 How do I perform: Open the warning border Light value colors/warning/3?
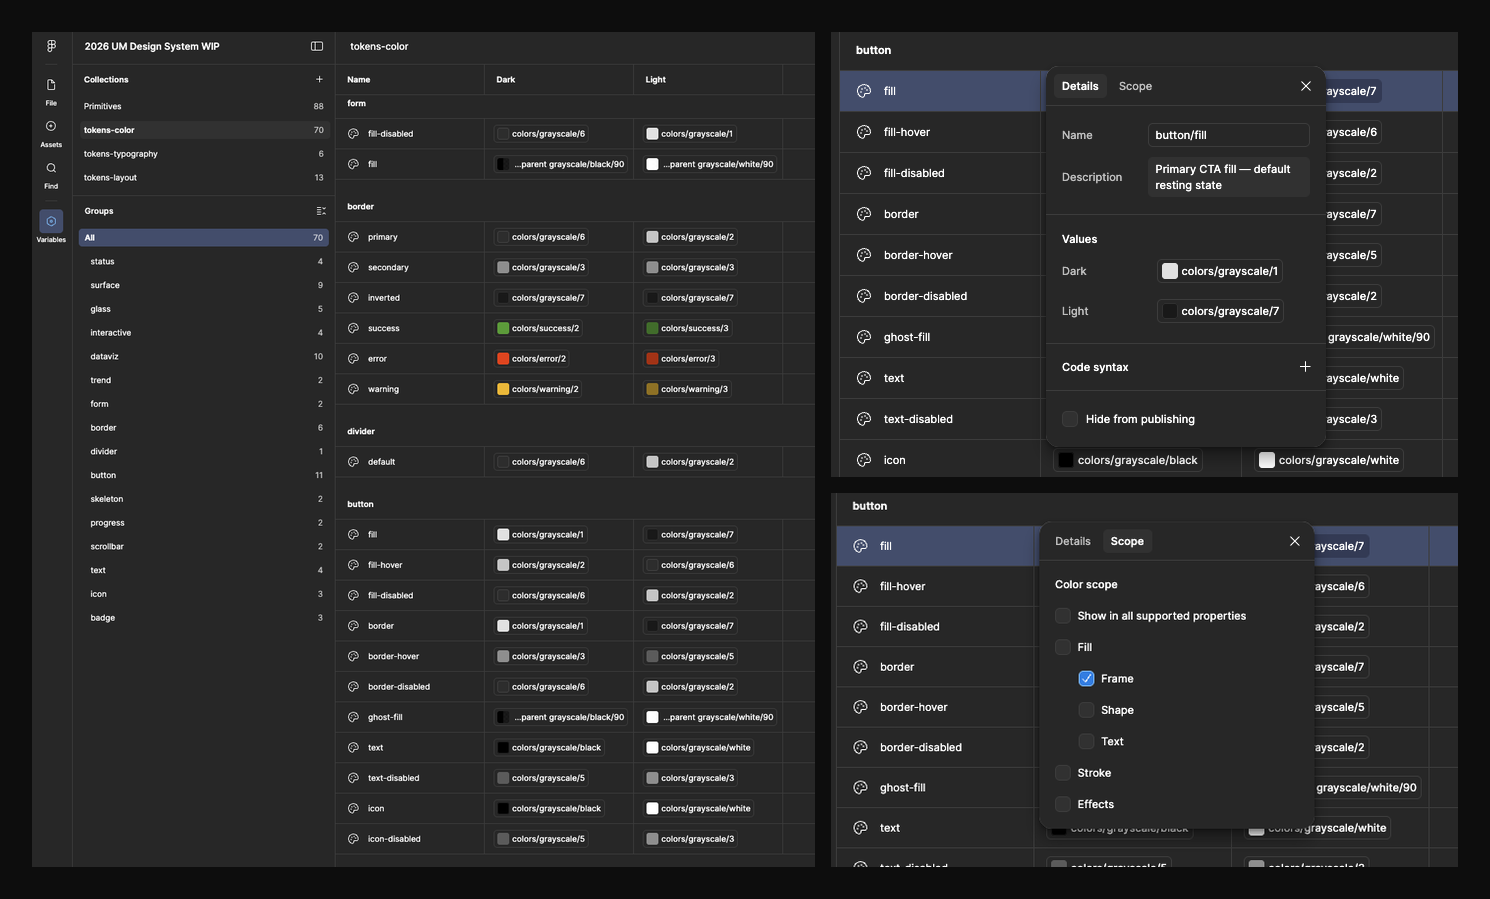tap(688, 389)
